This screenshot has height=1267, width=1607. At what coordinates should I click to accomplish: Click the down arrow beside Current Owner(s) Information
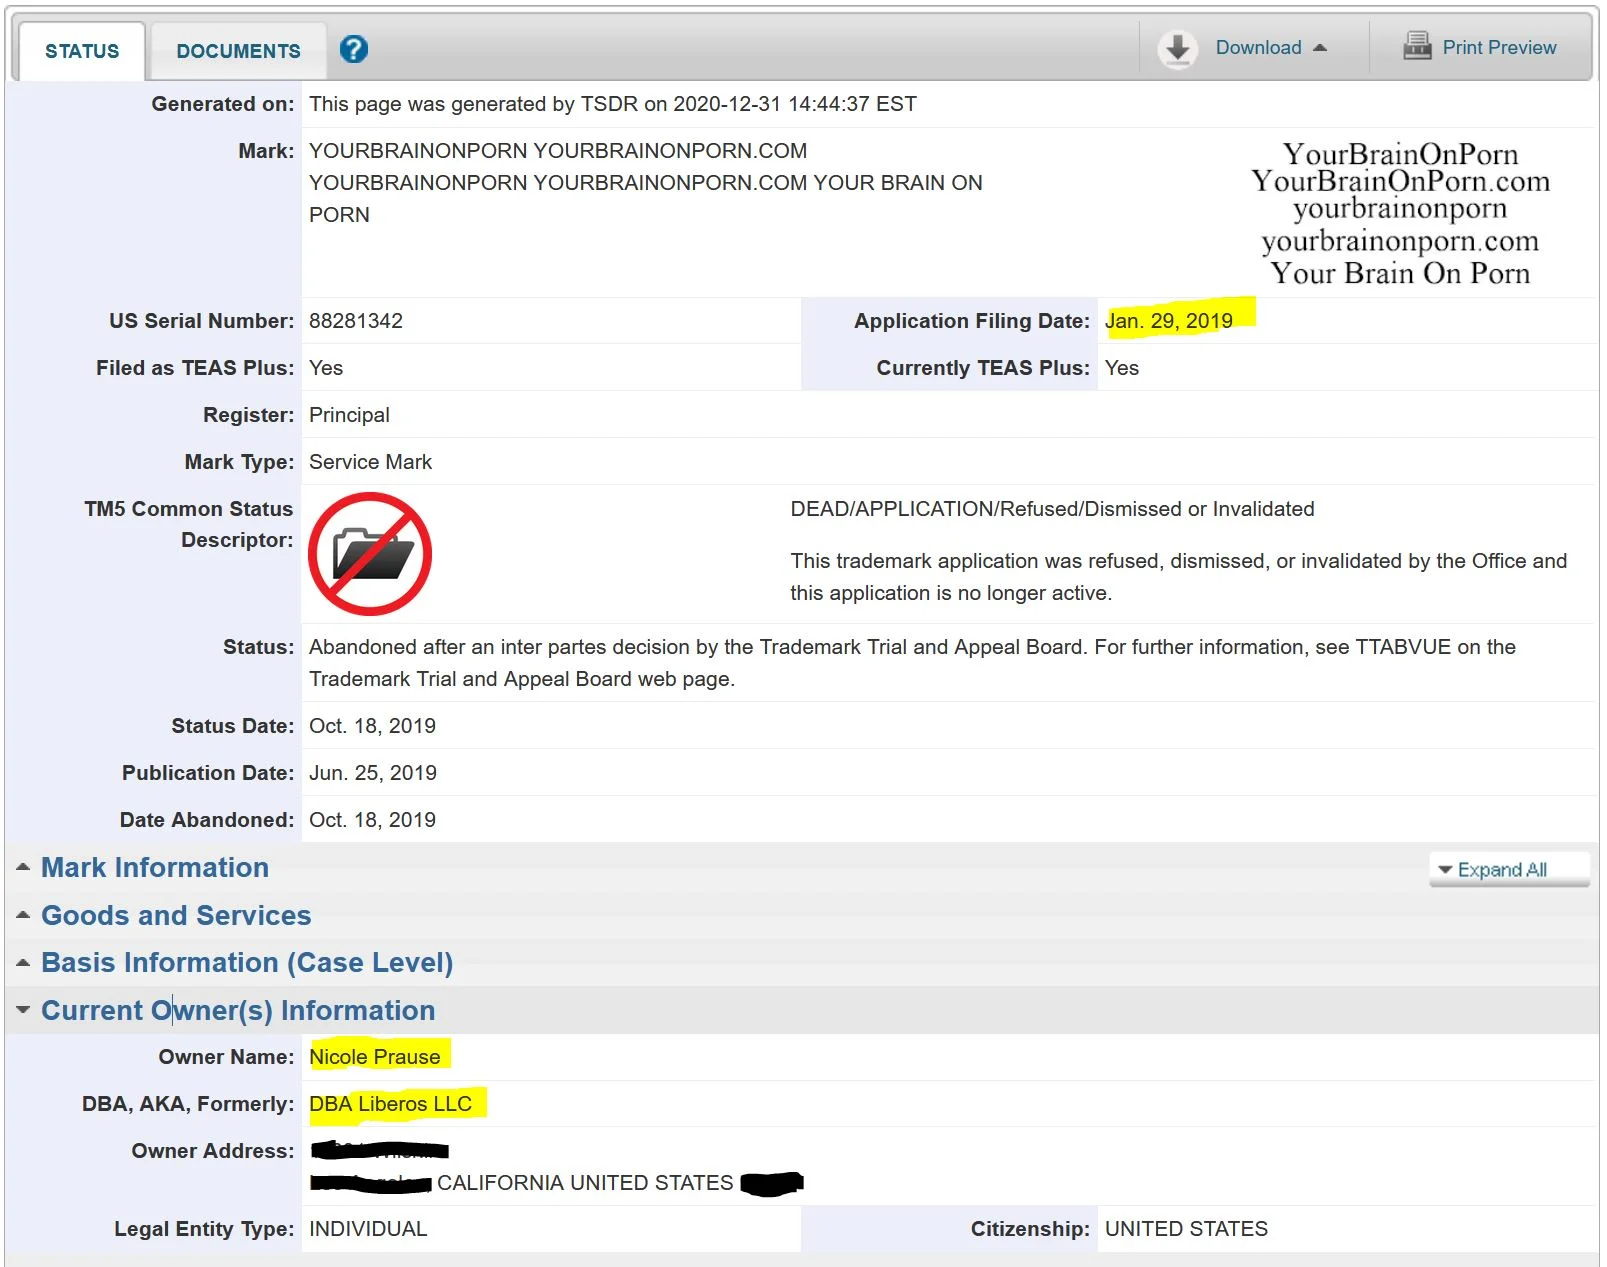[x=23, y=1010]
